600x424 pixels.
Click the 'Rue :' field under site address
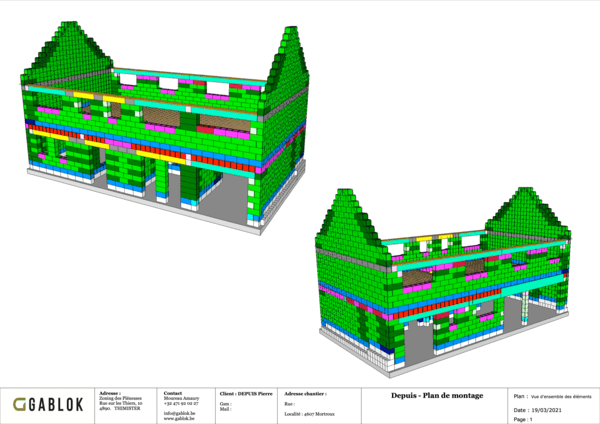[289, 404]
